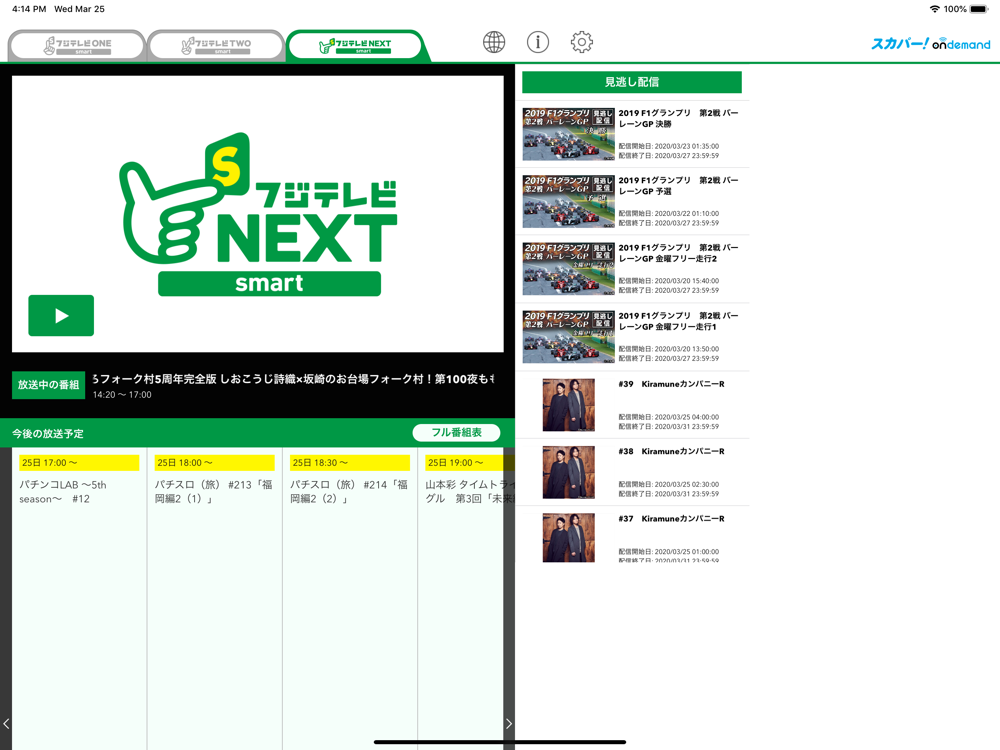The width and height of the screenshot is (1000, 750).
Task: Click the 14:20 ~ 17:00 broadcast time
Action: tap(122, 395)
